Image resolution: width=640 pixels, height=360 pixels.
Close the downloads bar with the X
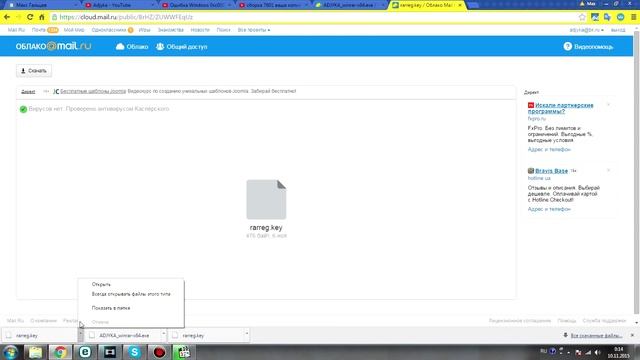tap(632, 335)
